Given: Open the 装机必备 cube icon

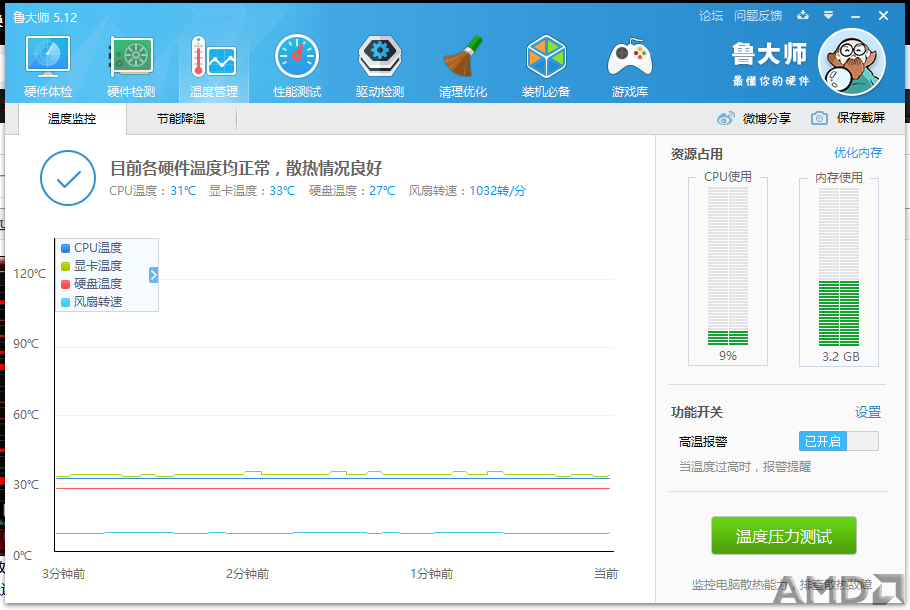Looking at the screenshot, I should coord(546,56).
